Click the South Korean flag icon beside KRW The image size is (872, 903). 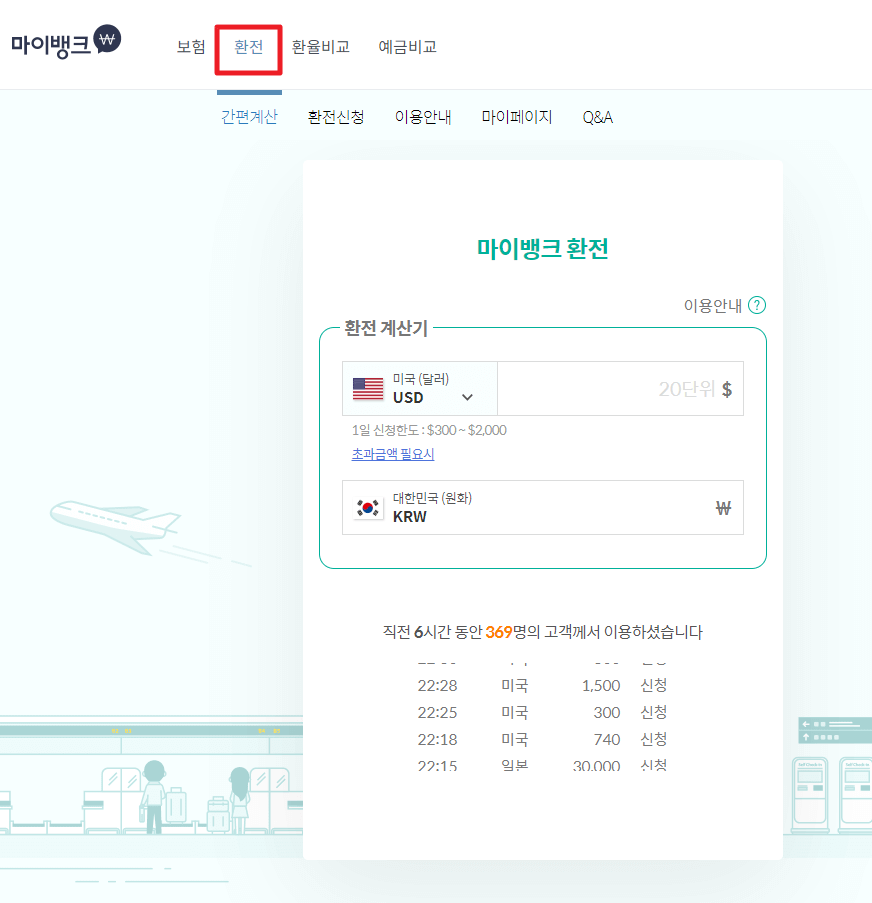[x=366, y=507]
